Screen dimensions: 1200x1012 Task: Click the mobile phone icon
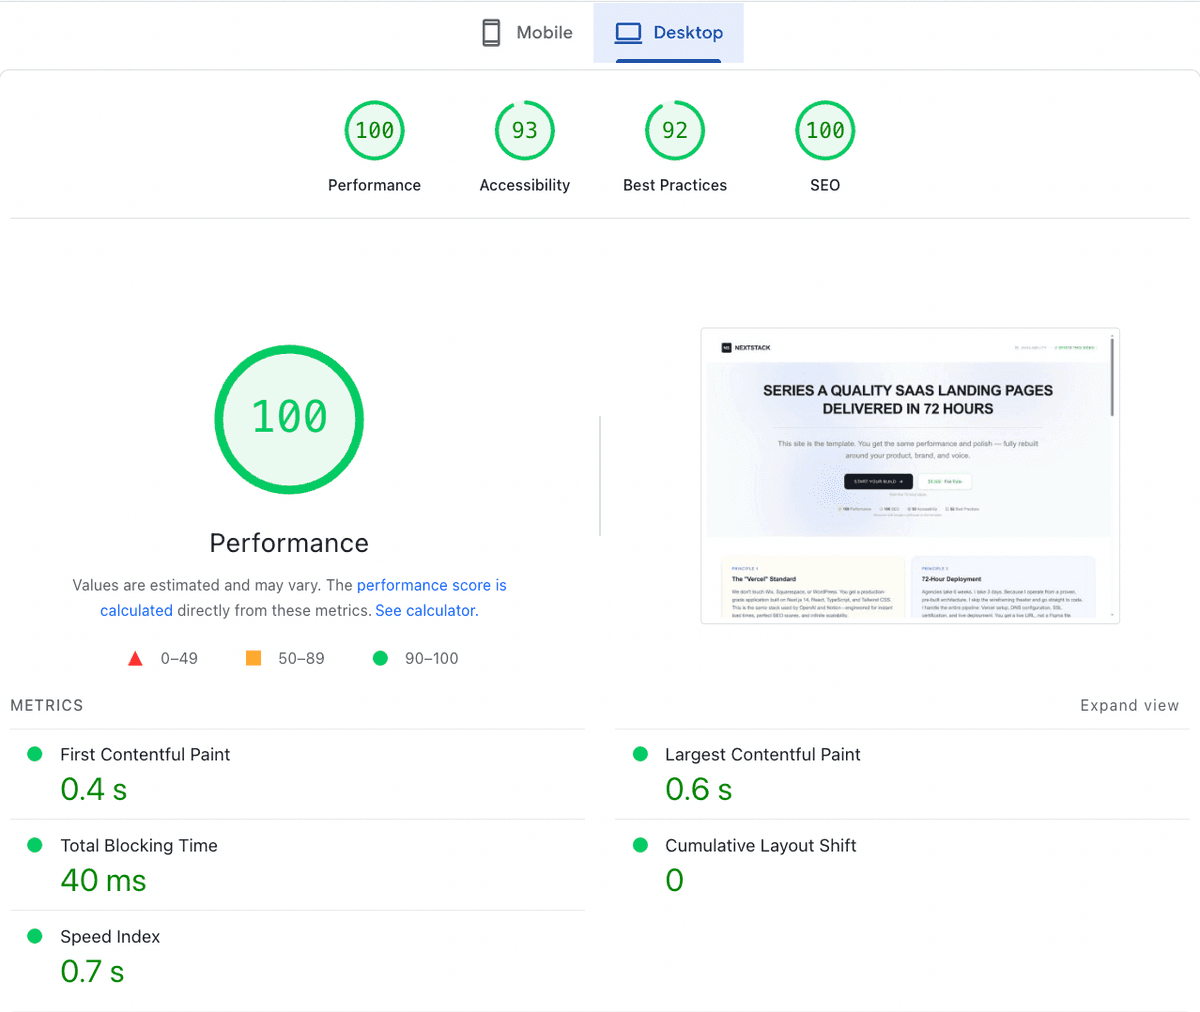click(491, 32)
